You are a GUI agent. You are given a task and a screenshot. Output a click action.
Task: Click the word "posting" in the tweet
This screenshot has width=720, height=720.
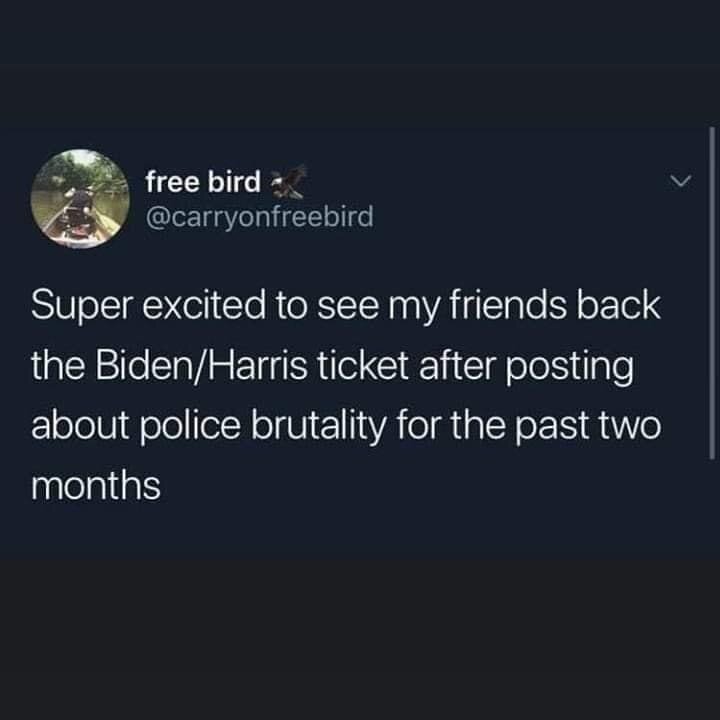569,368
